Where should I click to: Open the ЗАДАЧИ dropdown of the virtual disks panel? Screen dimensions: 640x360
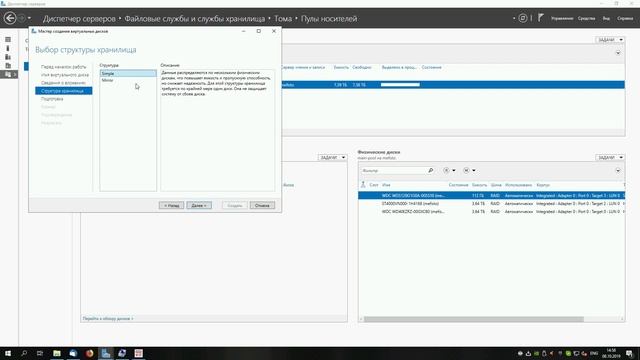(x=332, y=158)
